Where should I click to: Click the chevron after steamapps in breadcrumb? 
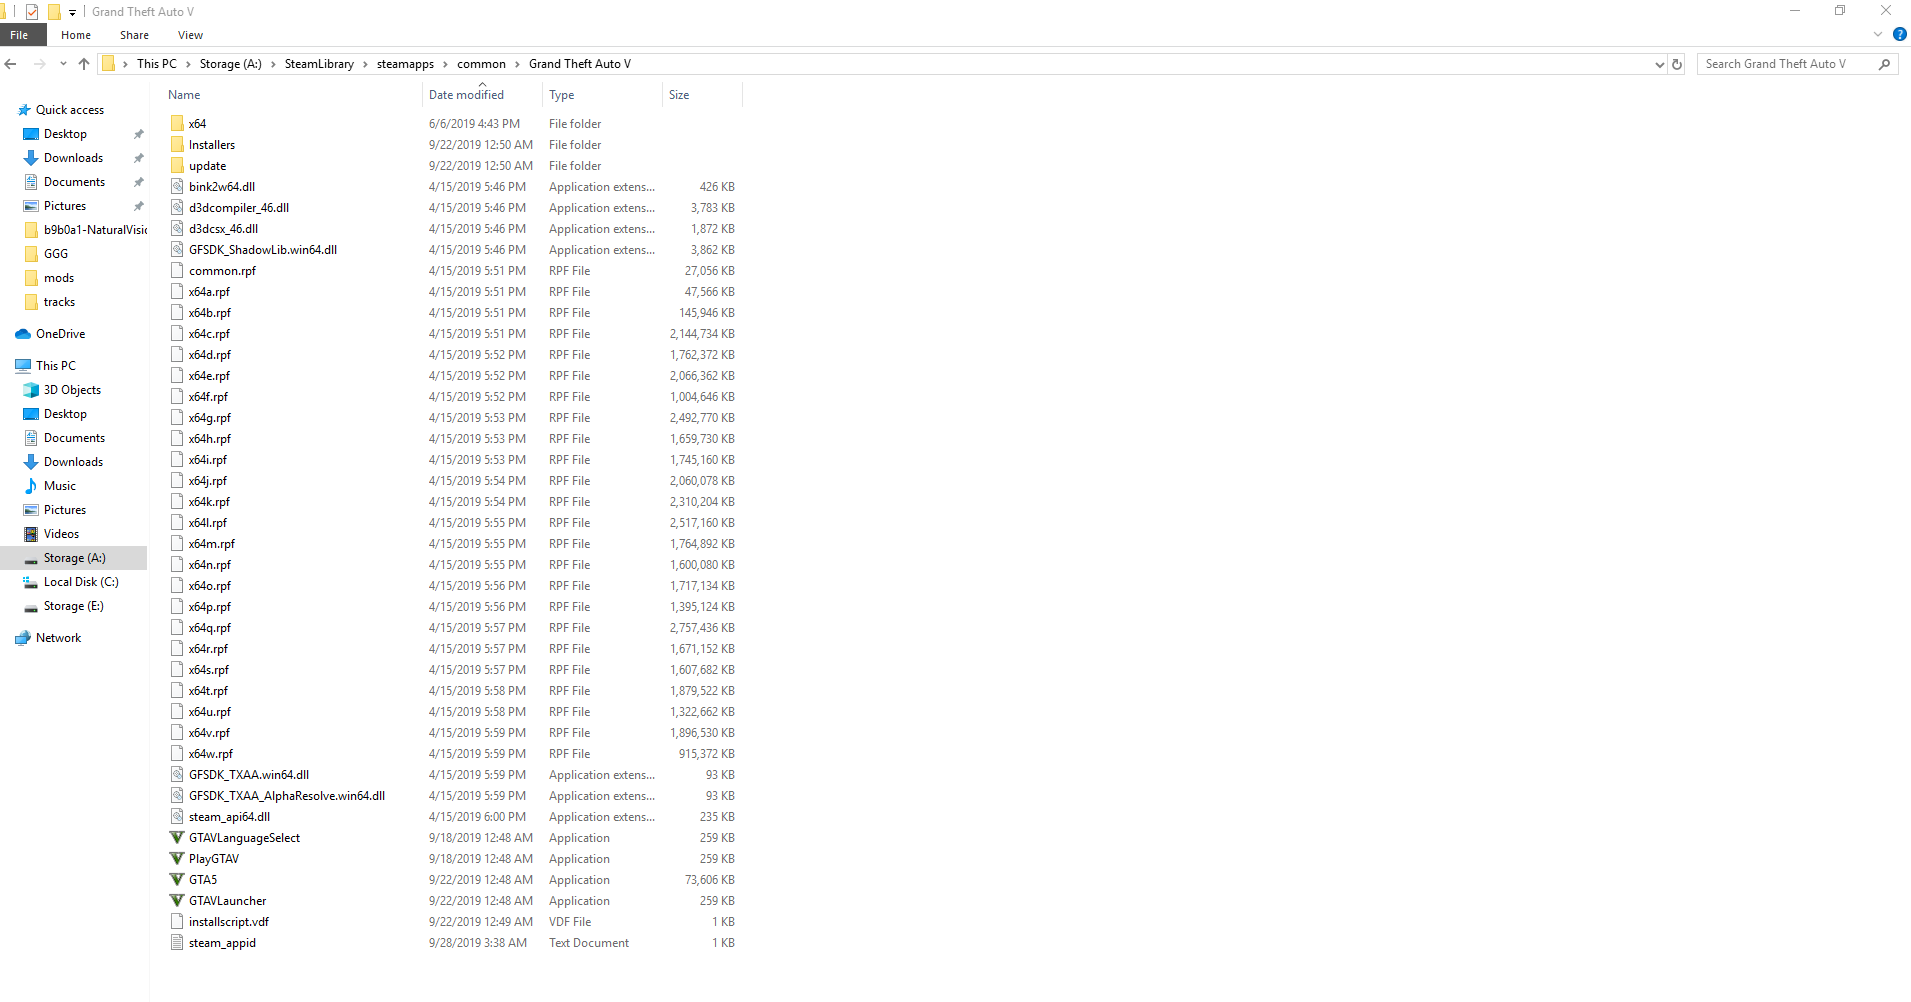[x=445, y=64]
